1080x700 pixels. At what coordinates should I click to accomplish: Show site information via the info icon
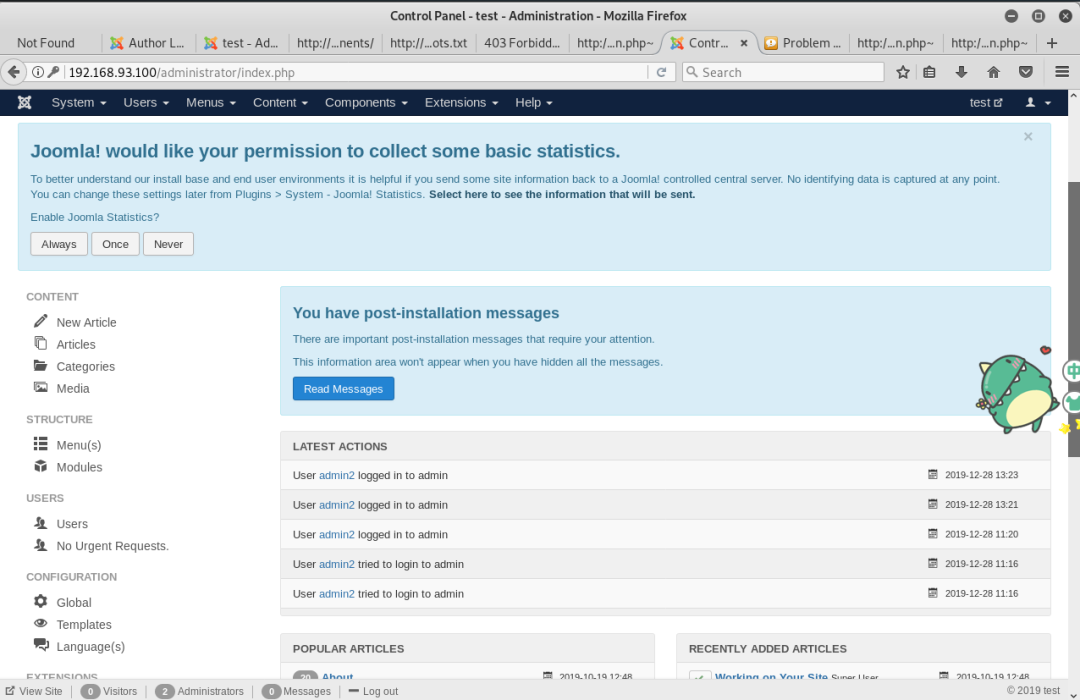coord(38,72)
